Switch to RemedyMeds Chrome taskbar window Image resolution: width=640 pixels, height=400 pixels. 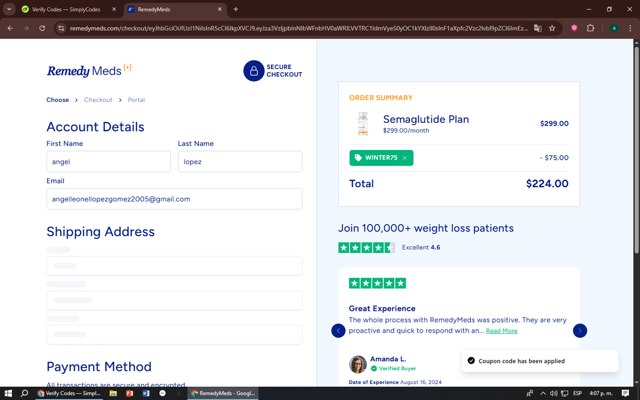[x=223, y=393]
